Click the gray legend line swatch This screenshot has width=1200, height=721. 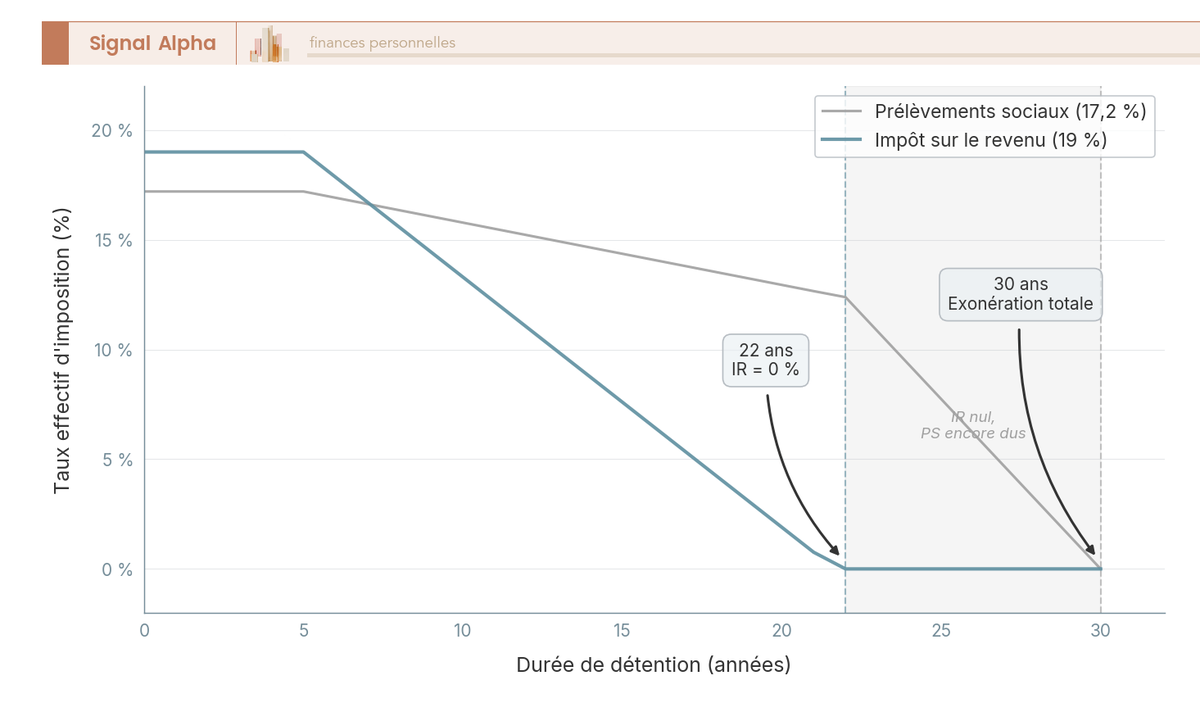coord(840,111)
